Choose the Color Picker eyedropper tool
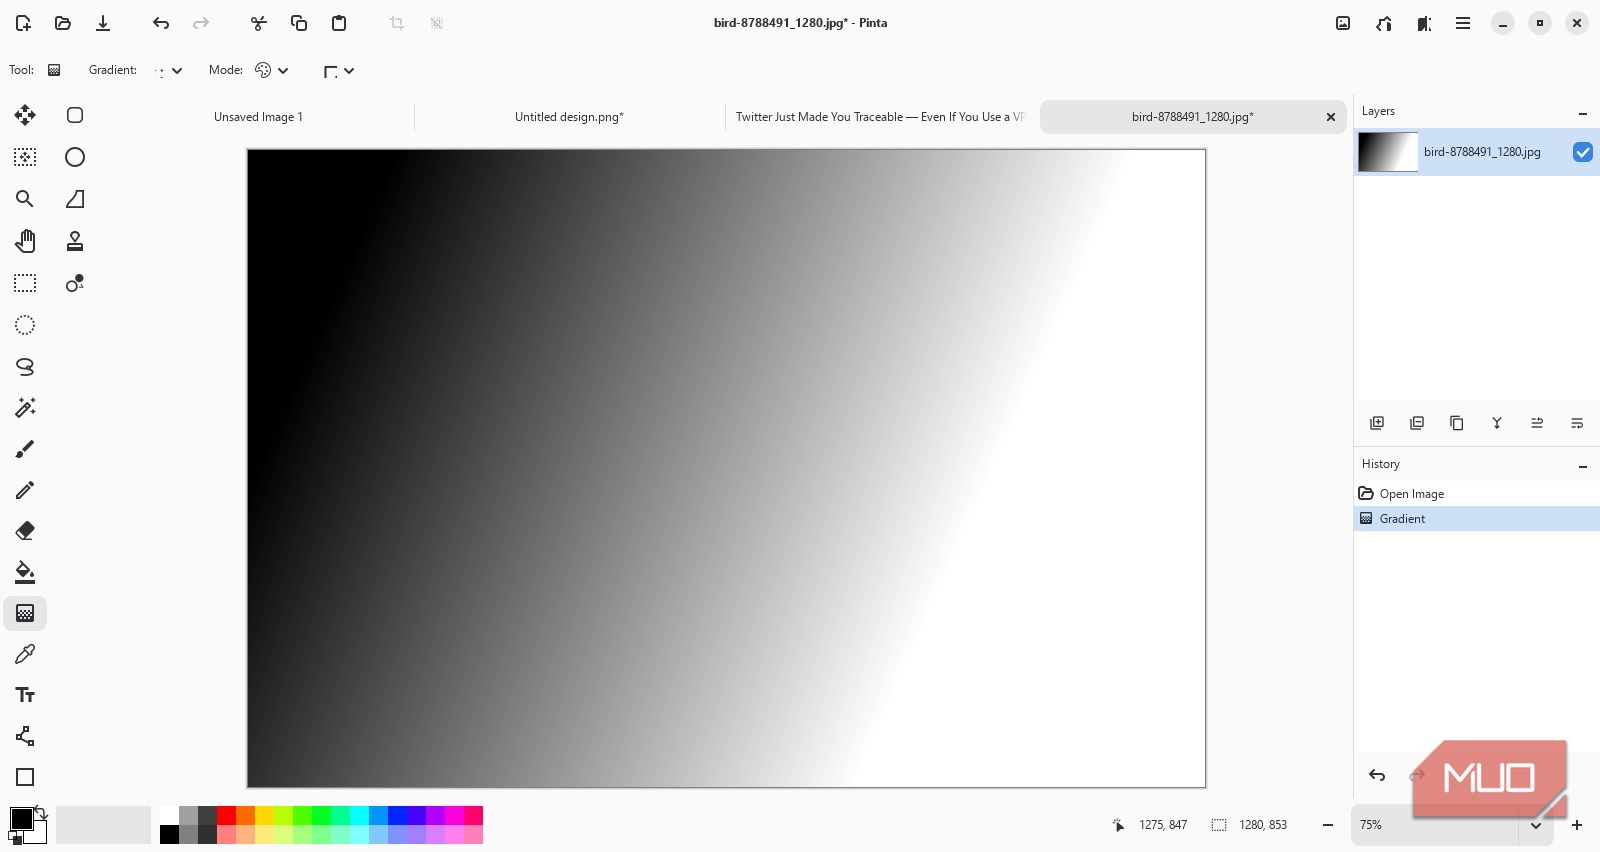This screenshot has width=1600, height=852. 25,654
